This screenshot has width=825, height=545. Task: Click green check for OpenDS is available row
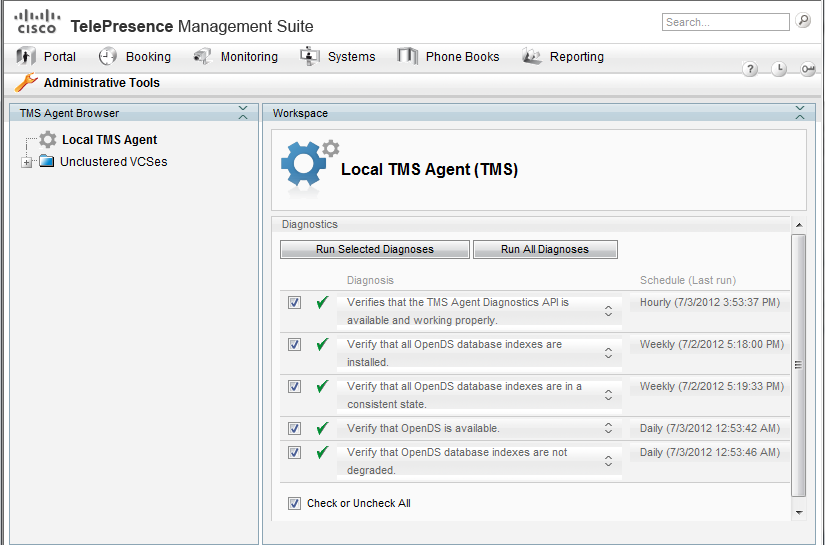[x=322, y=428]
